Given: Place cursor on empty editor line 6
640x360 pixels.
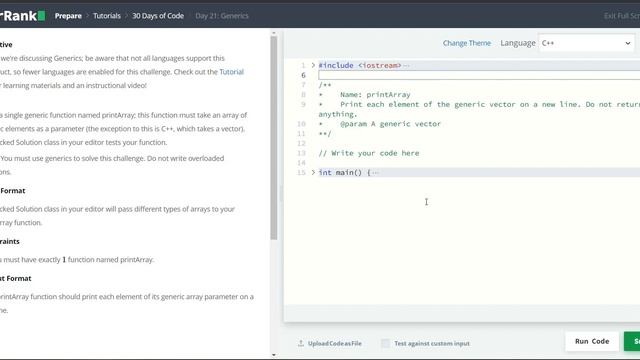Looking at the screenshot, I should click(479, 75).
